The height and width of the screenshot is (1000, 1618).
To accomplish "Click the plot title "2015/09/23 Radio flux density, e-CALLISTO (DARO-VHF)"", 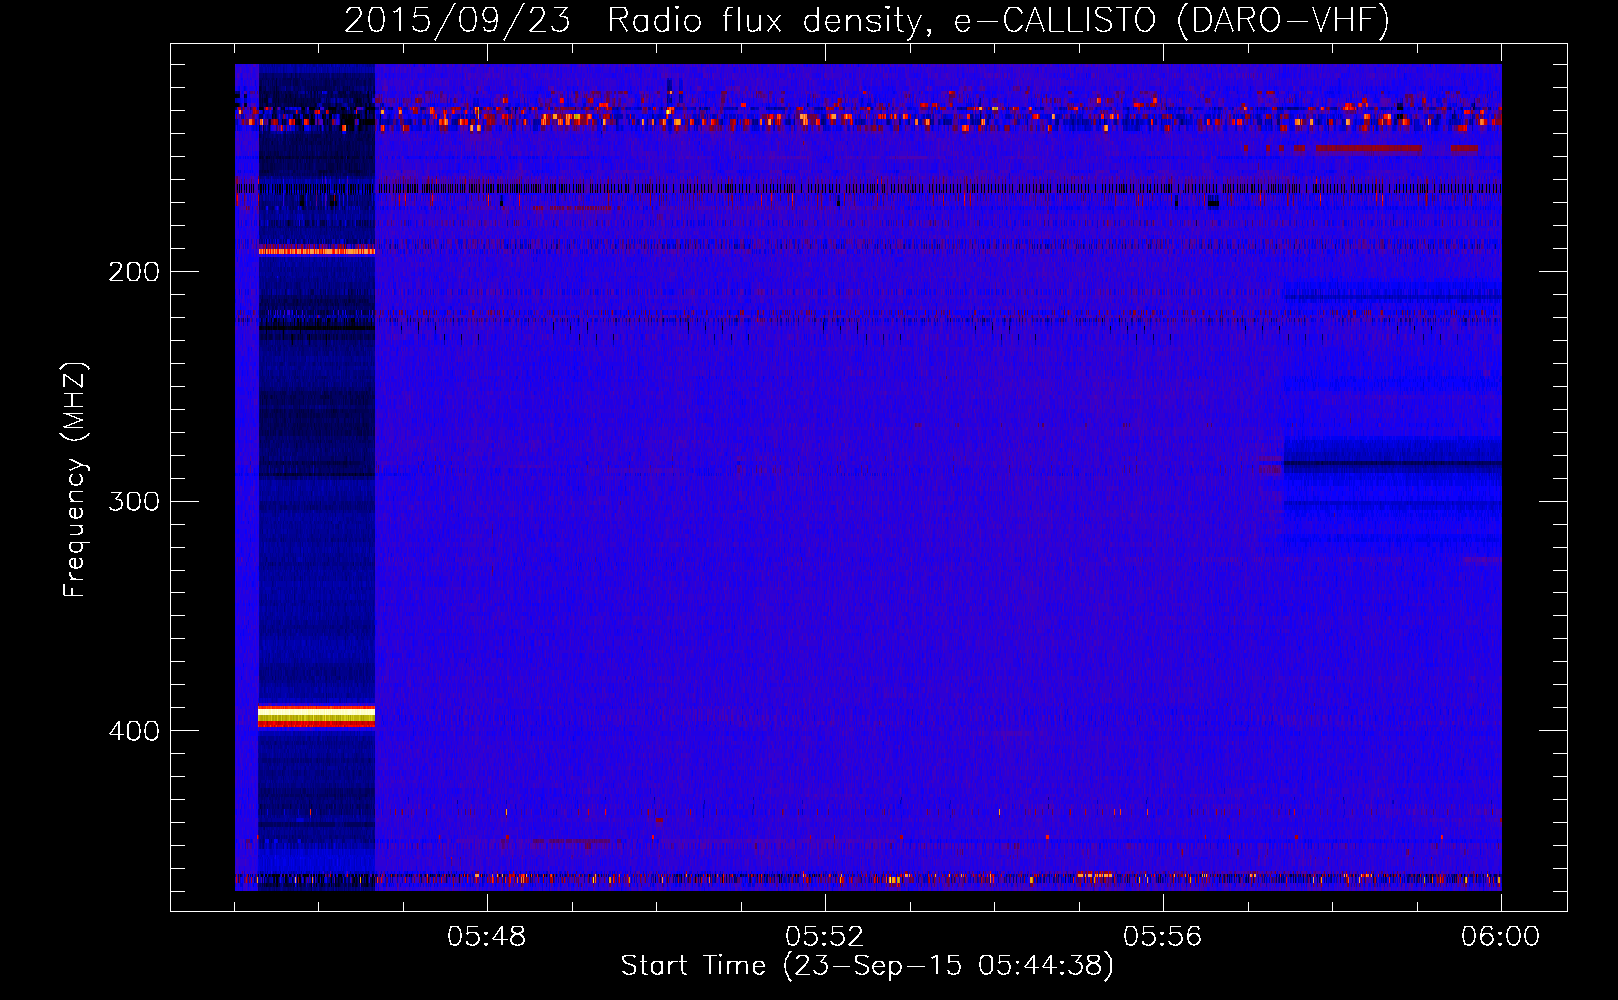I will tap(867, 20).
